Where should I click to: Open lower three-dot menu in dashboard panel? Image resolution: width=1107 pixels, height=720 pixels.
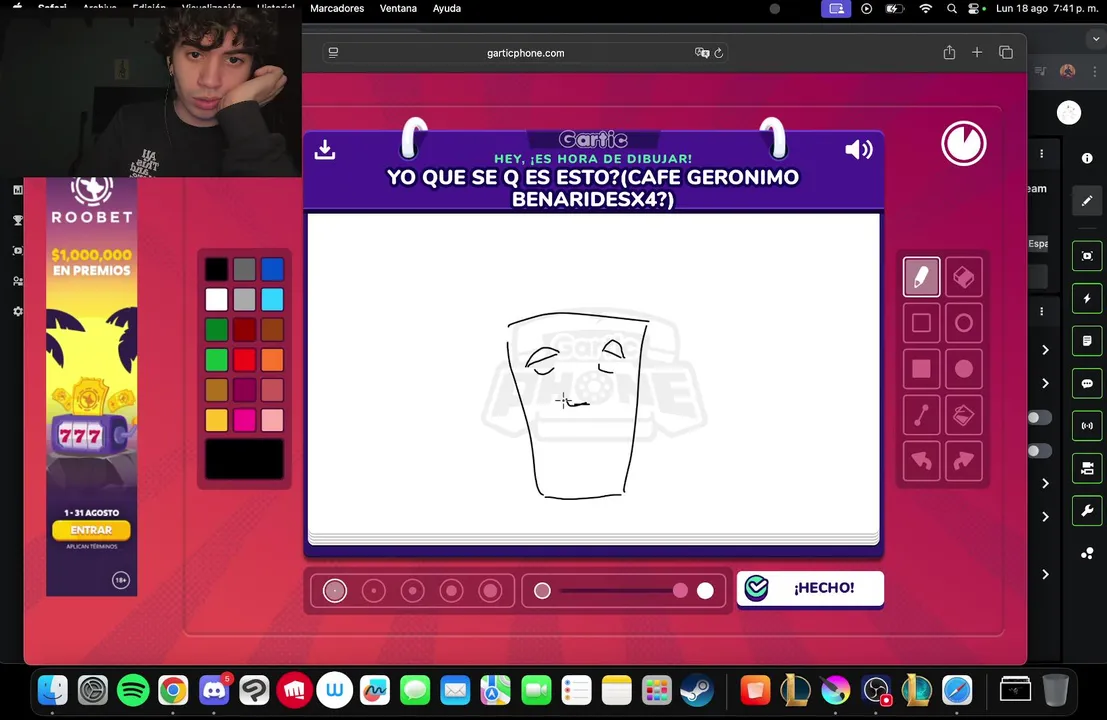(x=1041, y=311)
